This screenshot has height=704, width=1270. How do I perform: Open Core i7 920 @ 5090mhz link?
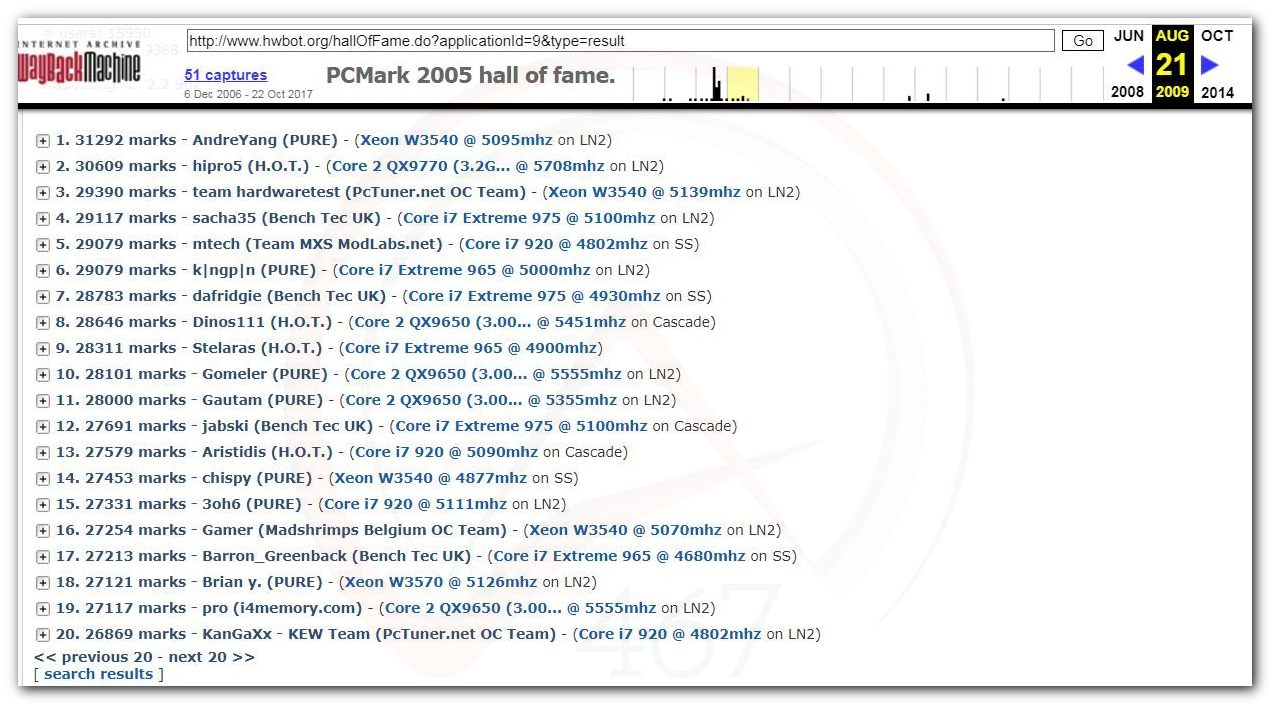pos(446,452)
